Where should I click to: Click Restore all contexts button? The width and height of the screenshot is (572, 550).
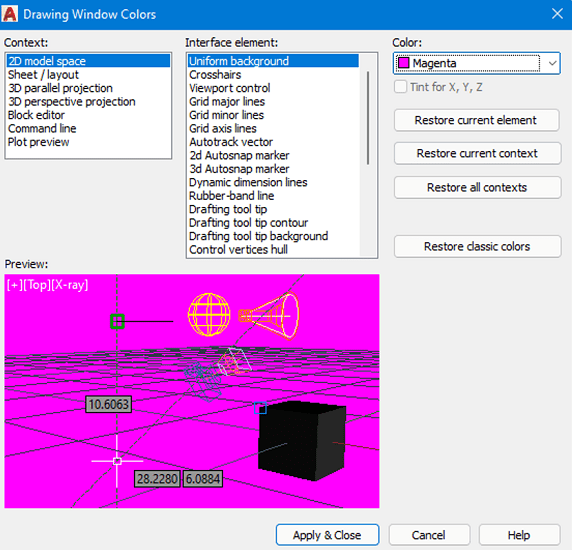pos(477,187)
